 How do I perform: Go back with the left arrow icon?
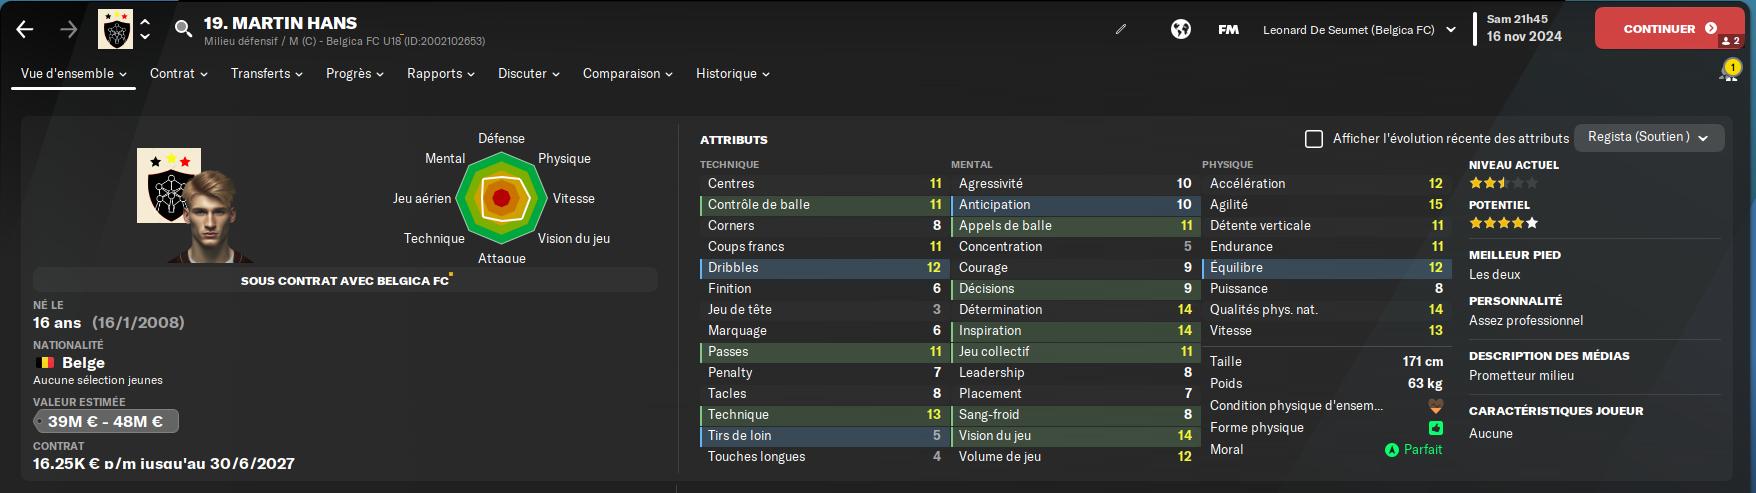pyautogui.click(x=25, y=30)
